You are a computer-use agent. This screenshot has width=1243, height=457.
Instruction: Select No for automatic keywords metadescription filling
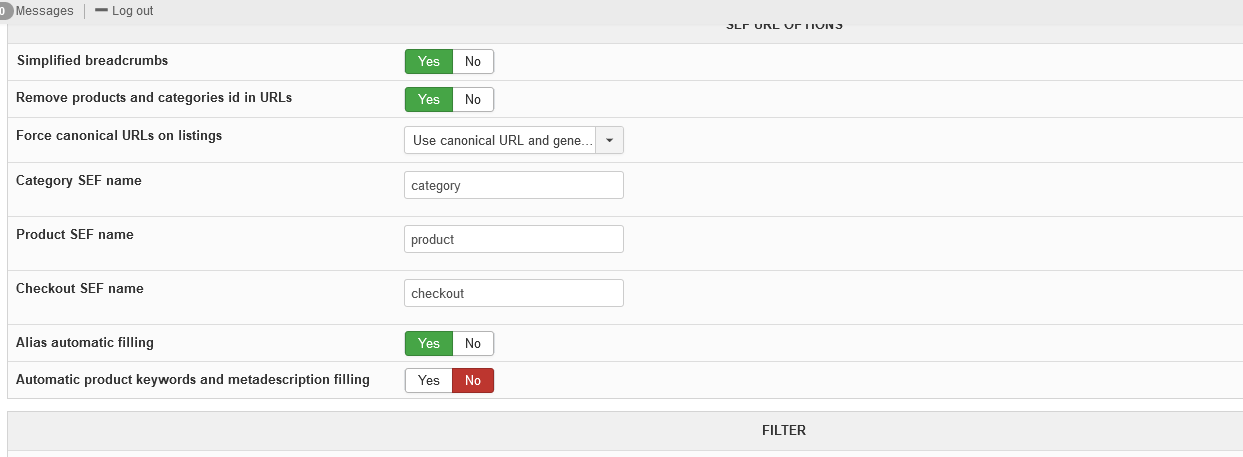tap(473, 381)
